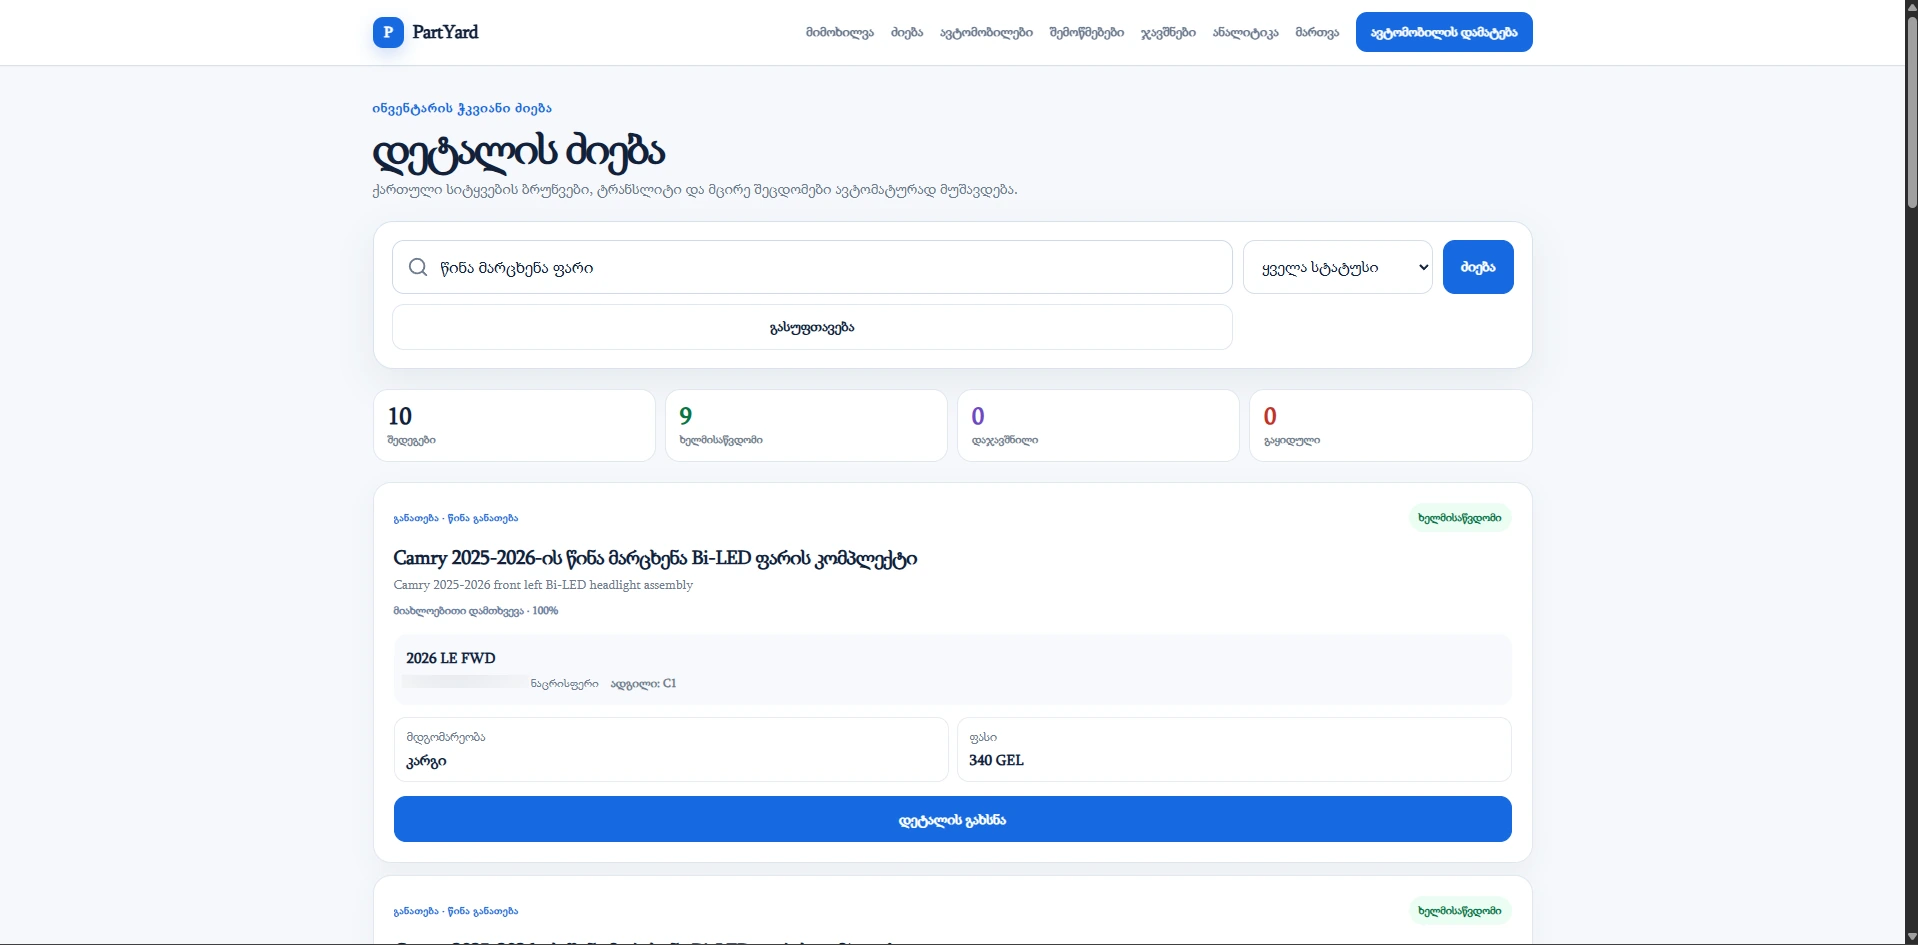This screenshot has height=945, width=1918.
Task: Select the 10 შედეგები stat card
Action: coord(514,426)
